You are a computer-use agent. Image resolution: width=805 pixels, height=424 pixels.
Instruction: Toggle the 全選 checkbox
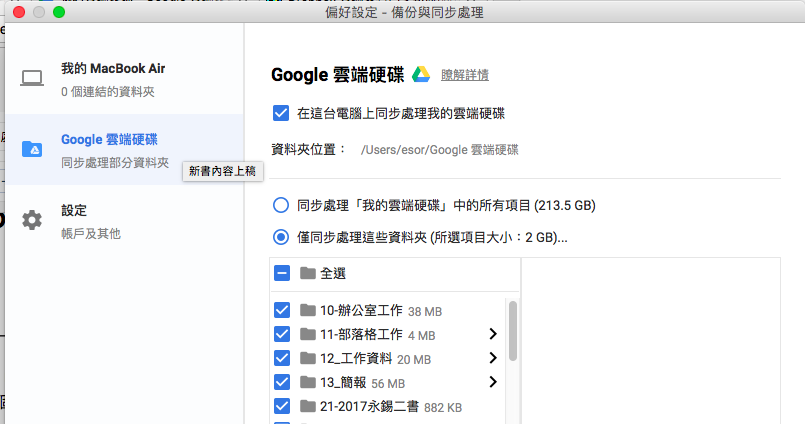(x=282, y=273)
